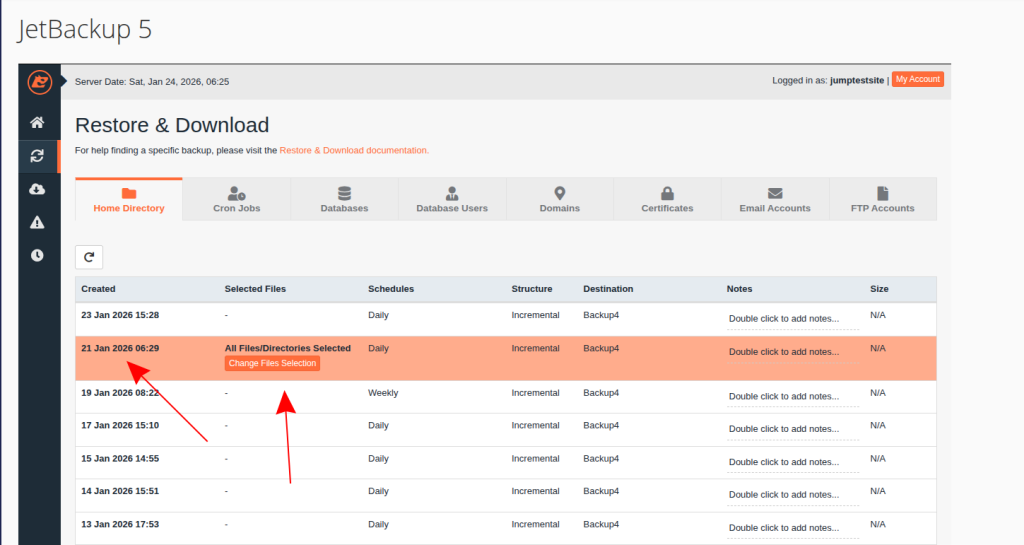1024x545 pixels.
Task: Click notes field for 19 Jan 2026 backup
Action: pyautogui.click(x=784, y=396)
